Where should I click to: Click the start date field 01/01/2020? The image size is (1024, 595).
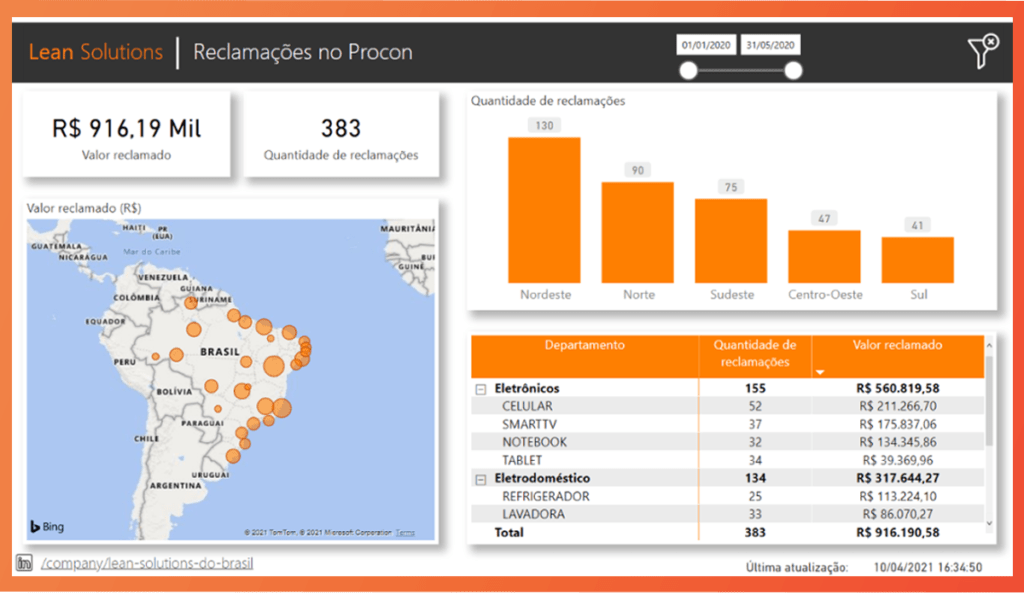[706, 46]
